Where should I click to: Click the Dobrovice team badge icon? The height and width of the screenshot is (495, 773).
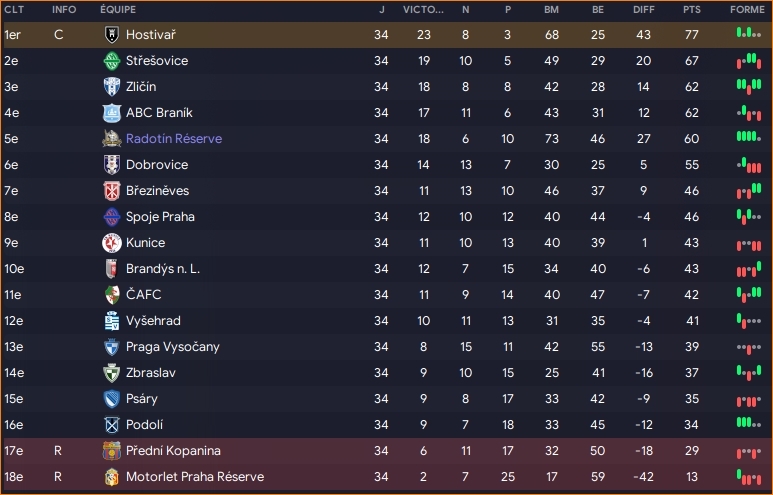click(x=111, y=165)
